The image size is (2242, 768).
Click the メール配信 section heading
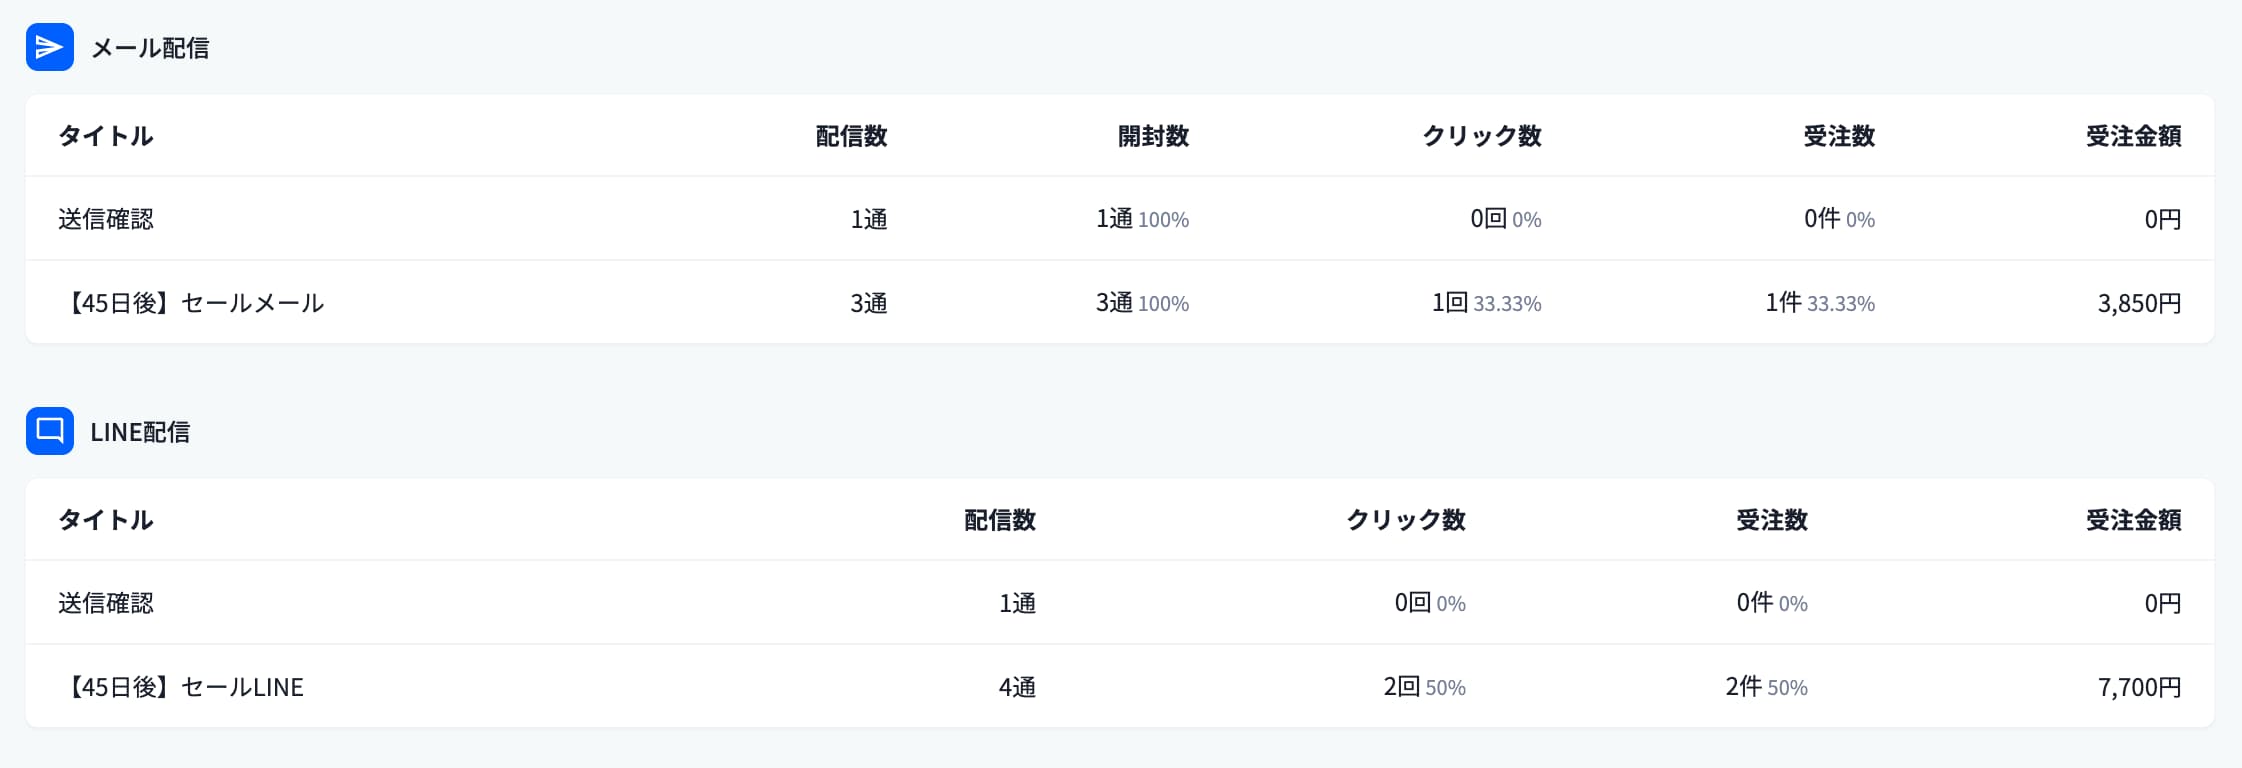point(150,48)
